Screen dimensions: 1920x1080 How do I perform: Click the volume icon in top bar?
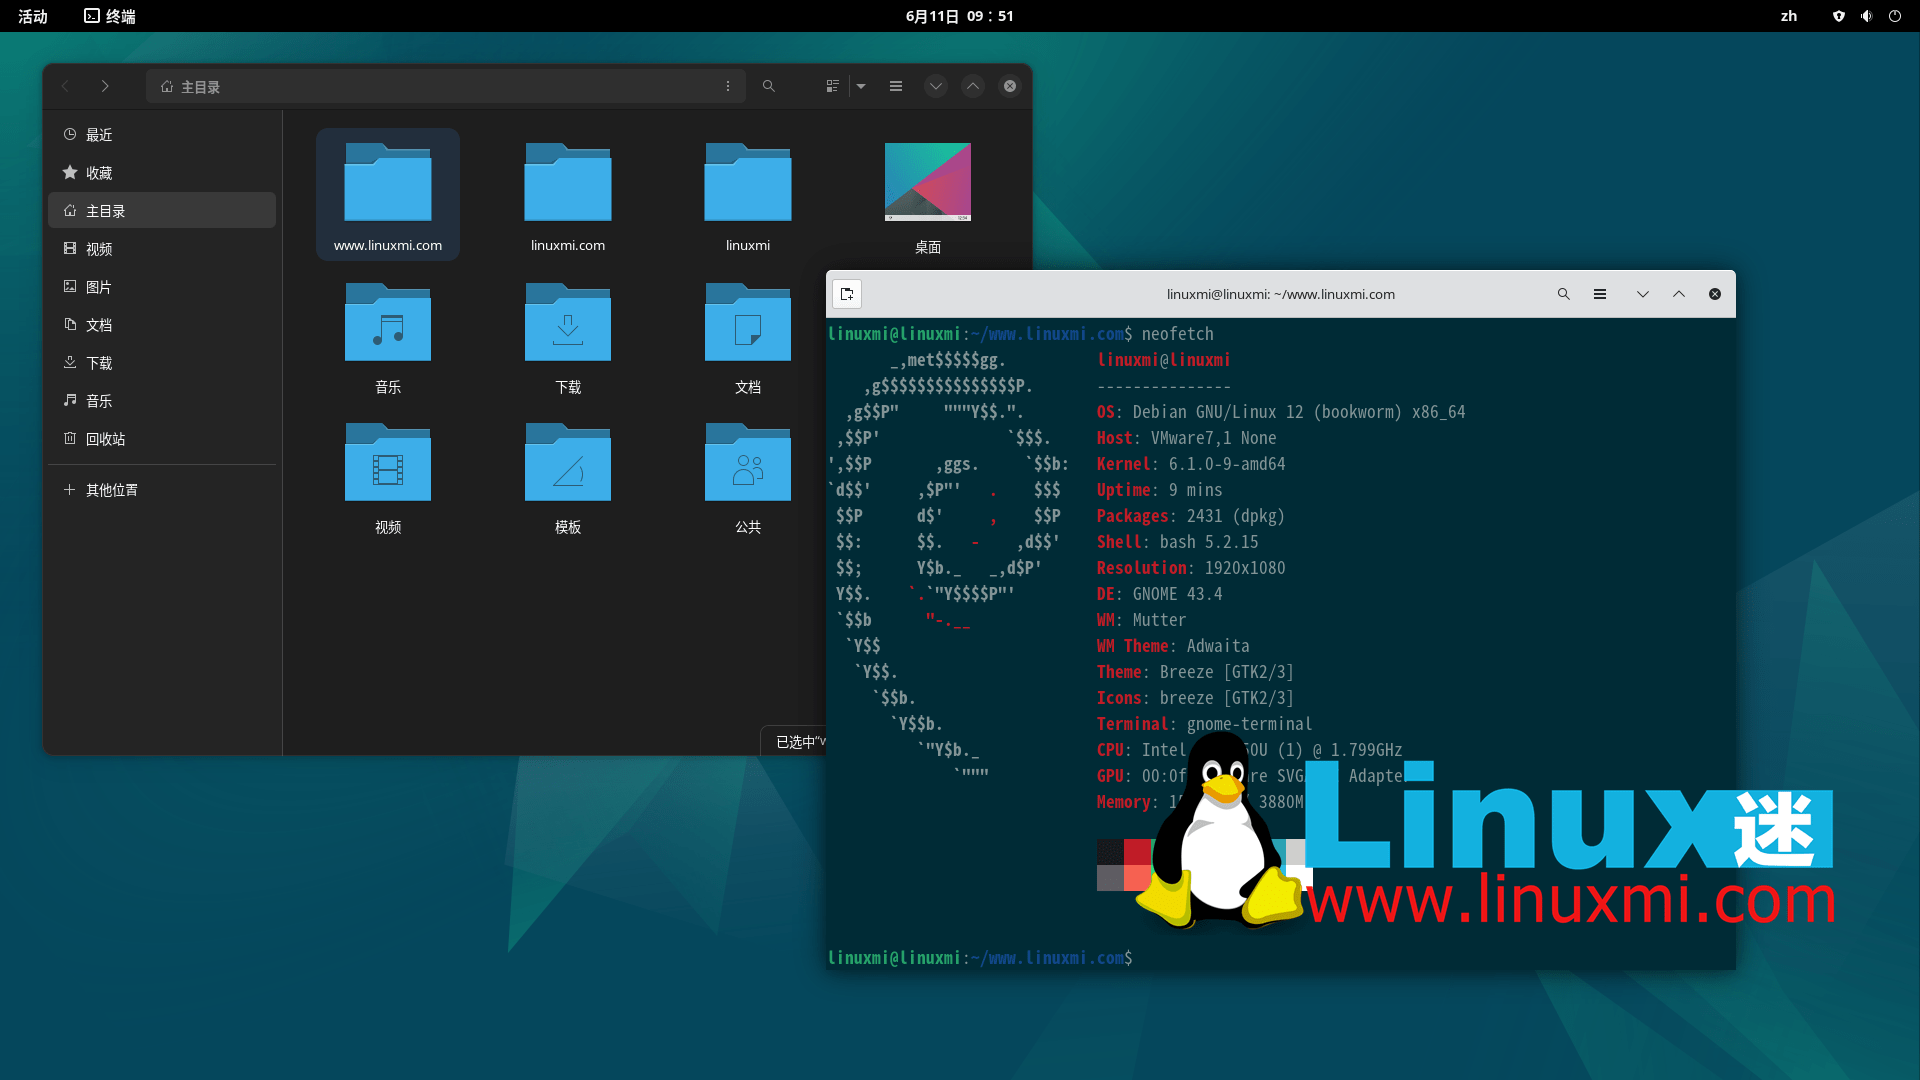click(1866, 16)
